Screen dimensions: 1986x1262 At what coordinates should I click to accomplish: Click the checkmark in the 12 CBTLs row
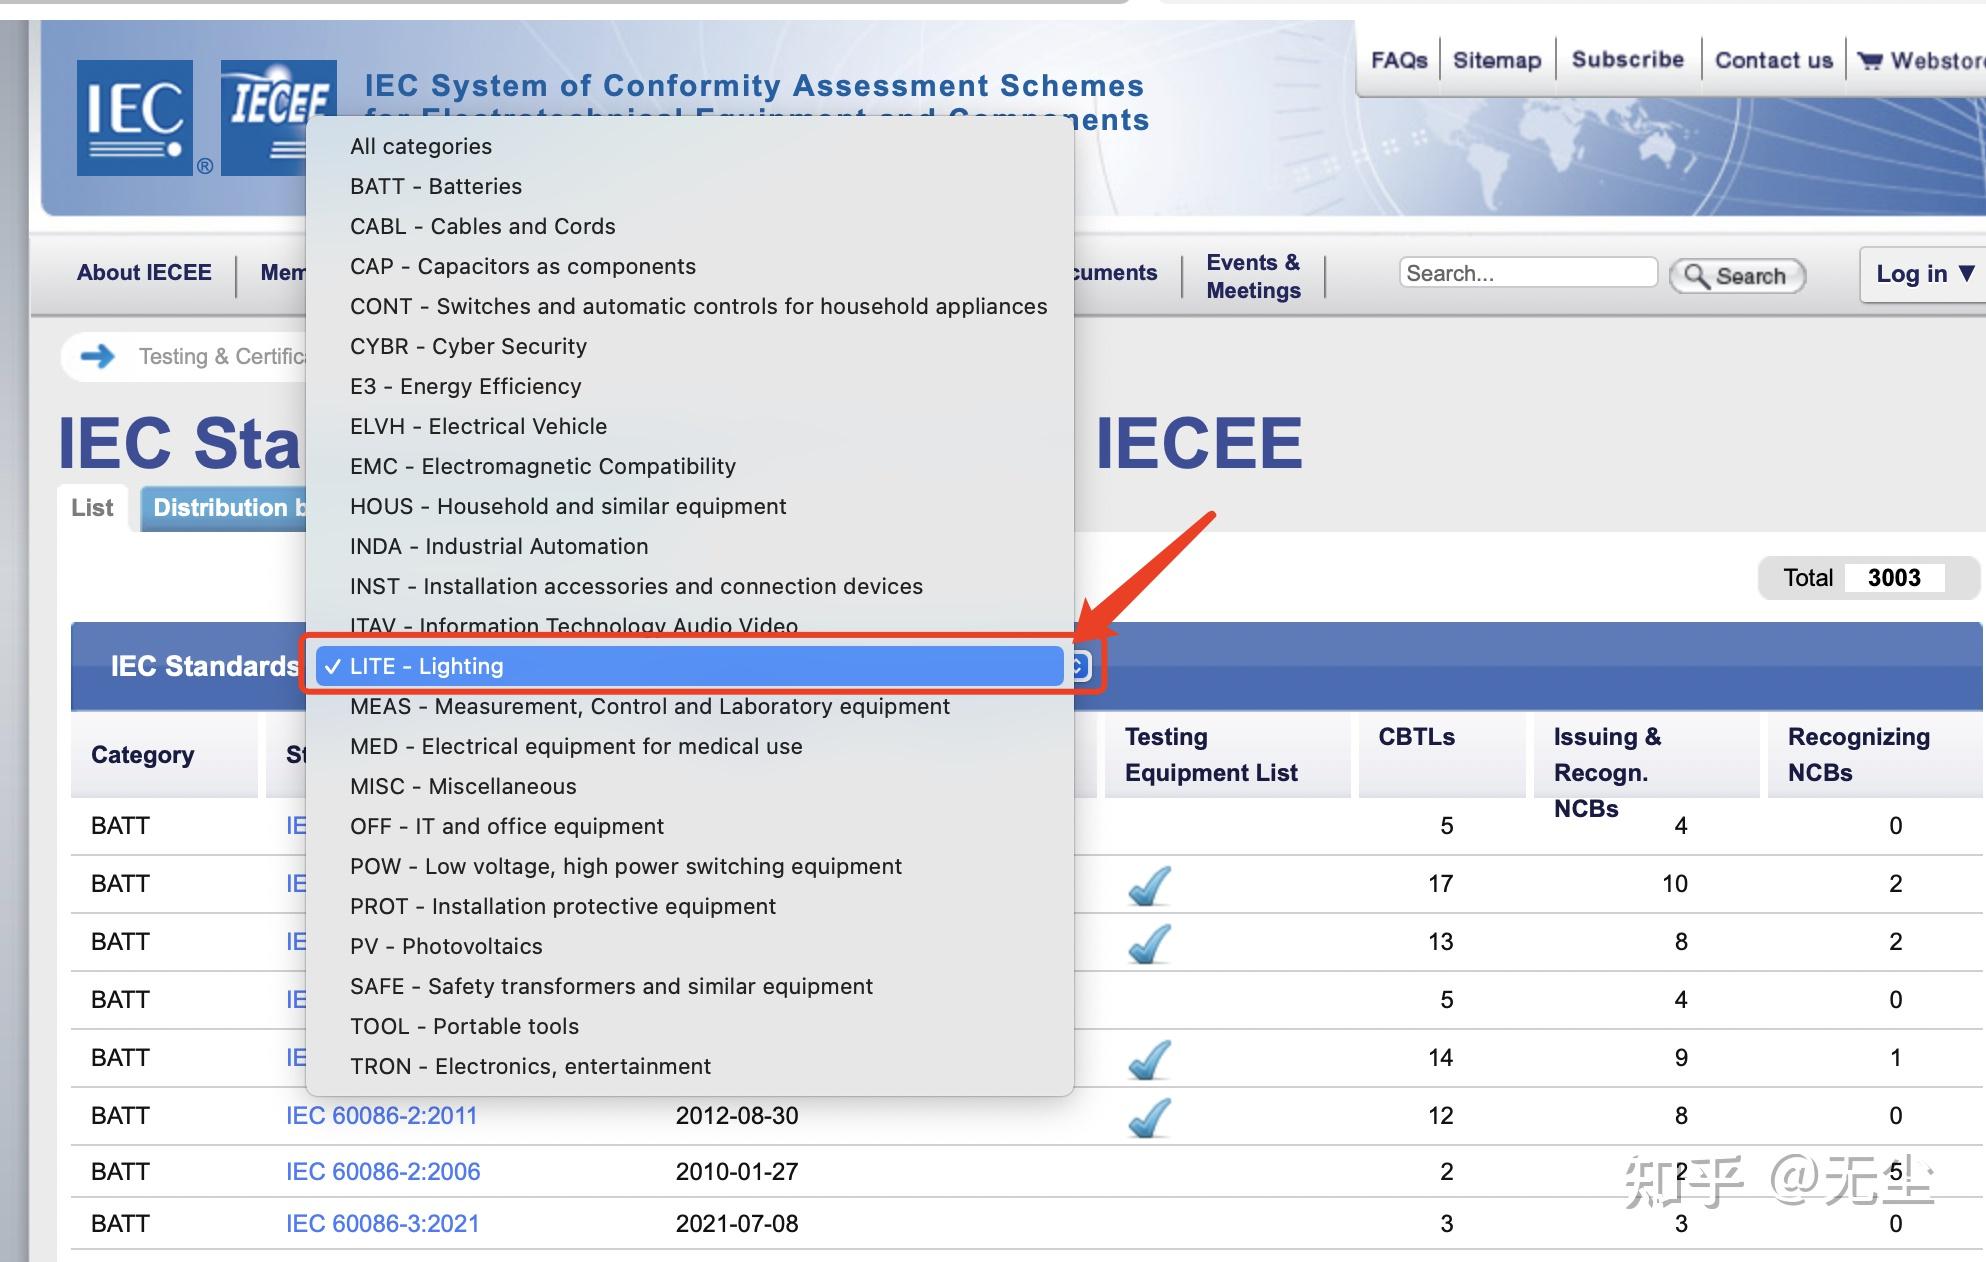(x=1149, y=1117)
